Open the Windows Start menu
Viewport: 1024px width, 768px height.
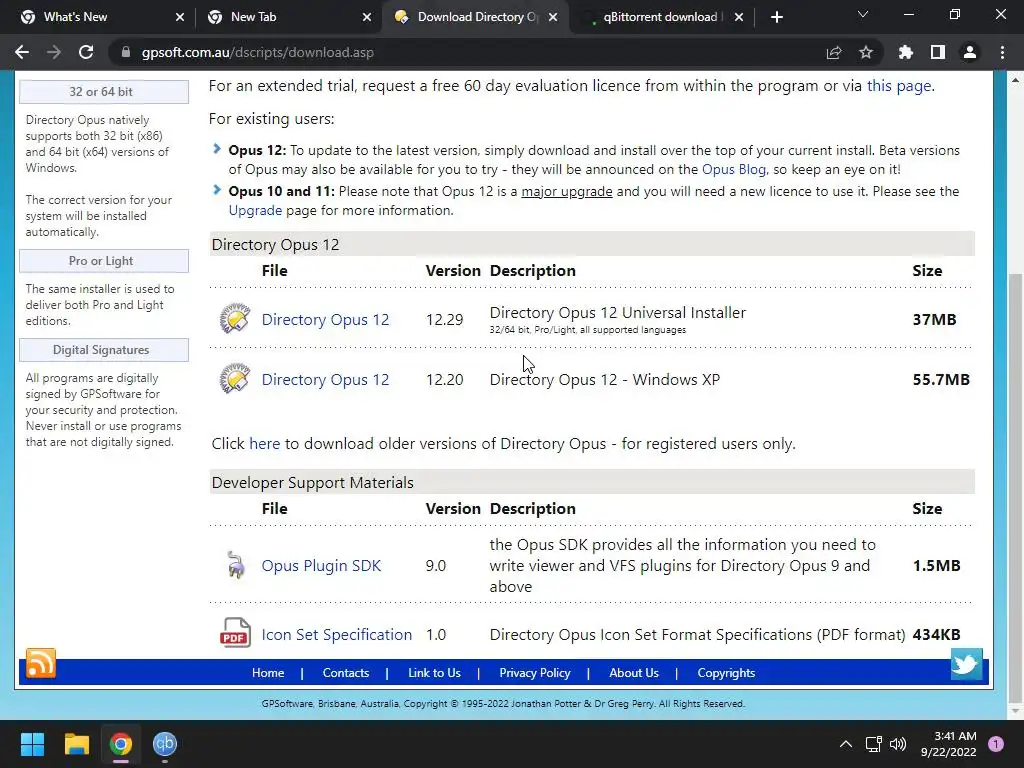(x=32, y=744)
